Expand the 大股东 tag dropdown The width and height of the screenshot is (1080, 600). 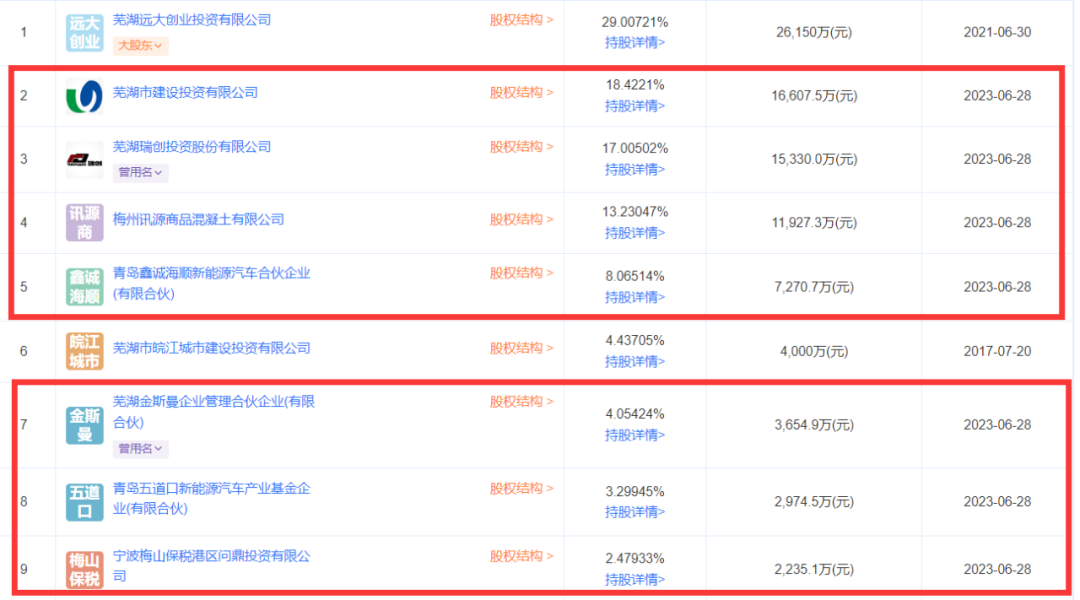pyautogui.click(x=140, y=45)
